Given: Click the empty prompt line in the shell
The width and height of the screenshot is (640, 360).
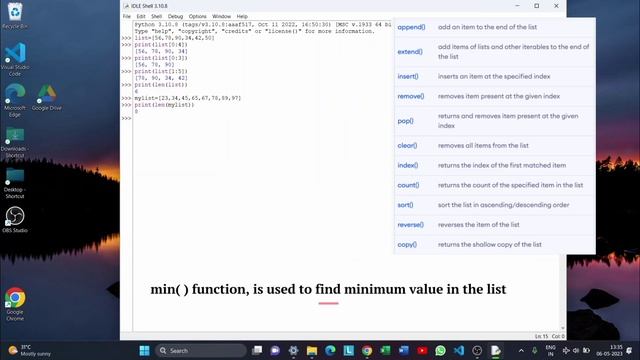Looking at the screenshot, I should 261,118.
